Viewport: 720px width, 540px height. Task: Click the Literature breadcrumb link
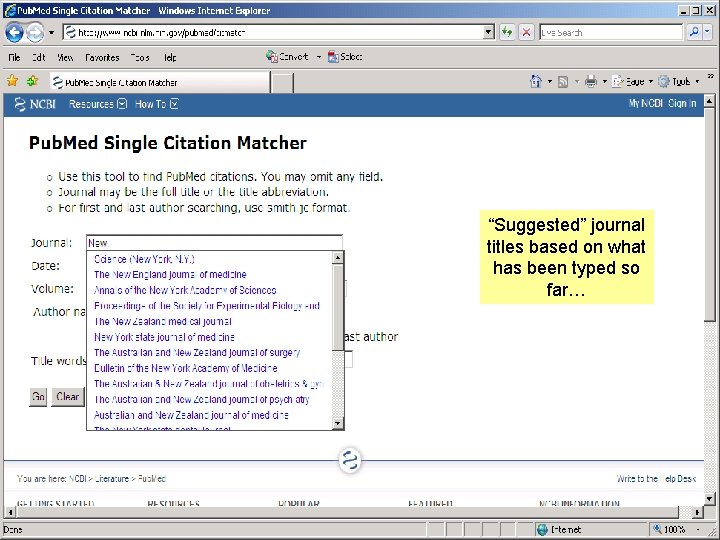click(x=112, y=478)
